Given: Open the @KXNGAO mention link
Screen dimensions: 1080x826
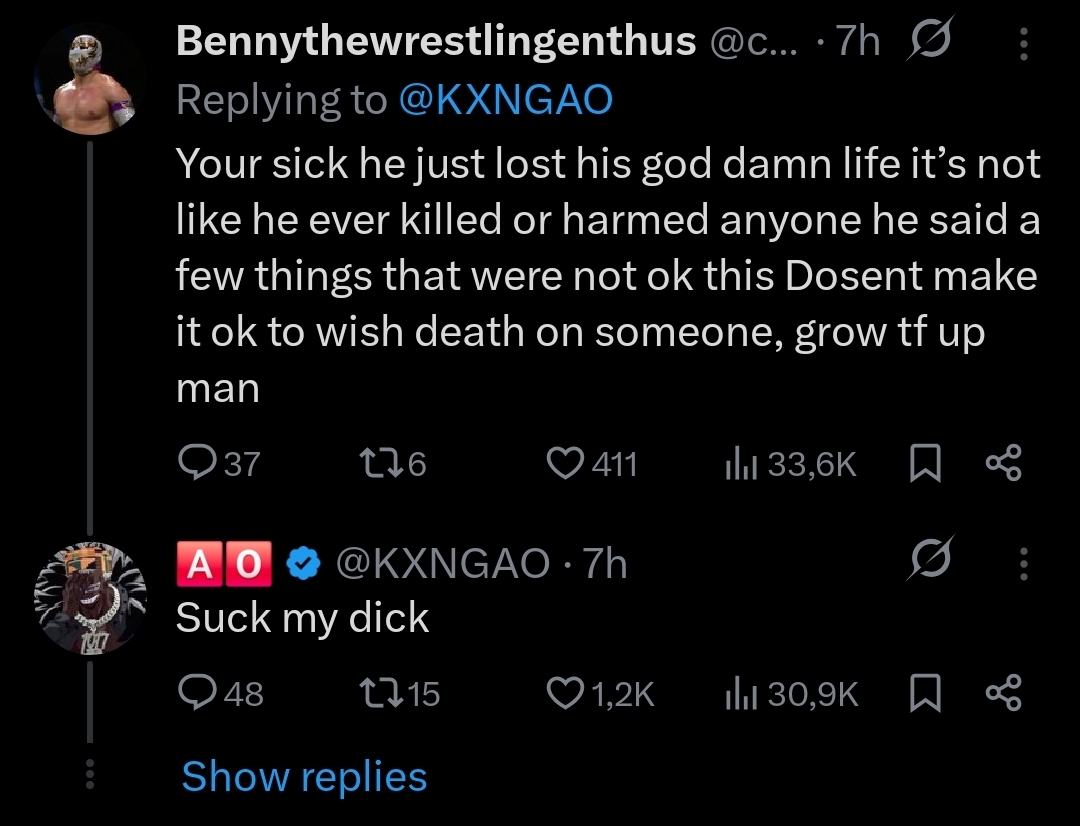Looking at the screenshot, I should coord(505,99).
